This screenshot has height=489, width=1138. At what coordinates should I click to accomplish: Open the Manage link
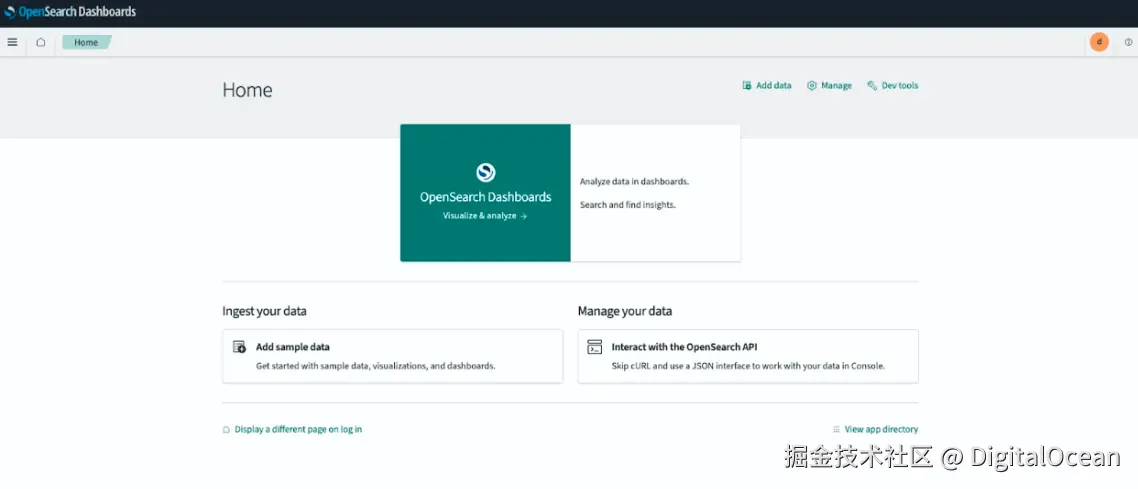click(836, 86)
